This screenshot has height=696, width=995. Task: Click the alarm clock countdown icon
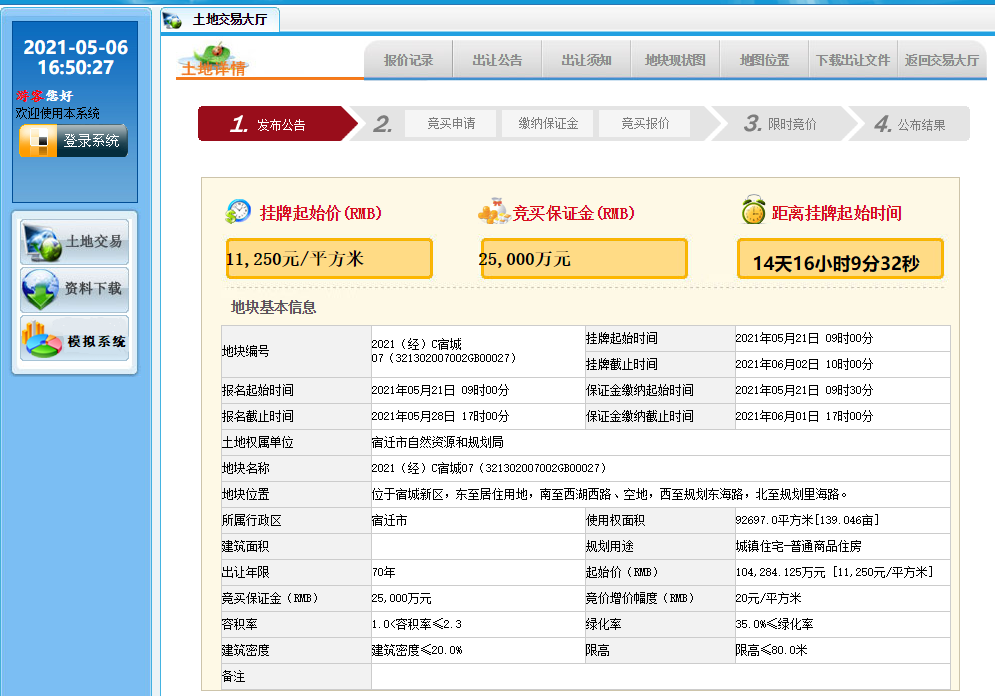(753, 212)
